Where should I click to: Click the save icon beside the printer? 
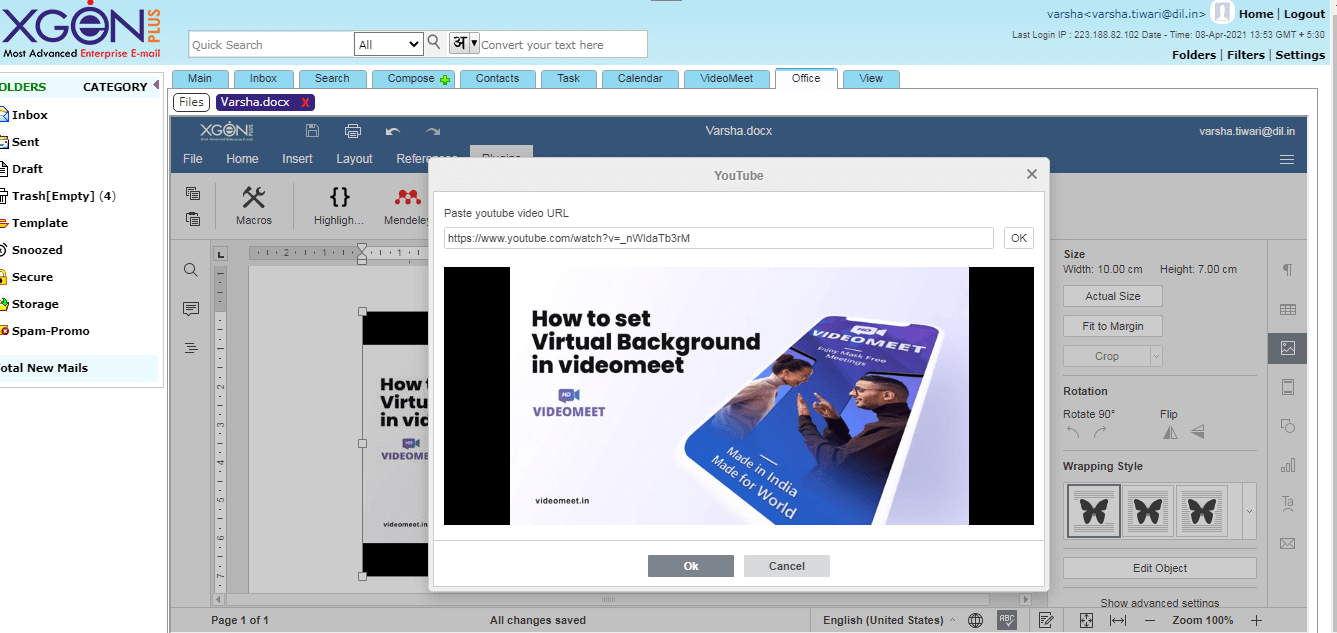312,131
